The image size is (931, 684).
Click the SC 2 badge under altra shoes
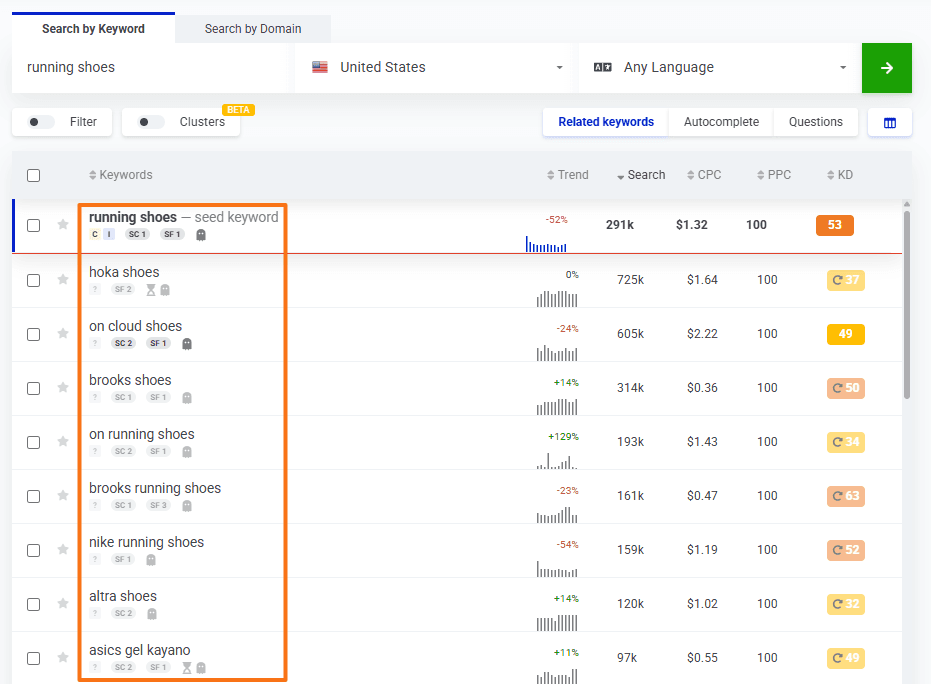pyautogui.click(x=124, y=613)
